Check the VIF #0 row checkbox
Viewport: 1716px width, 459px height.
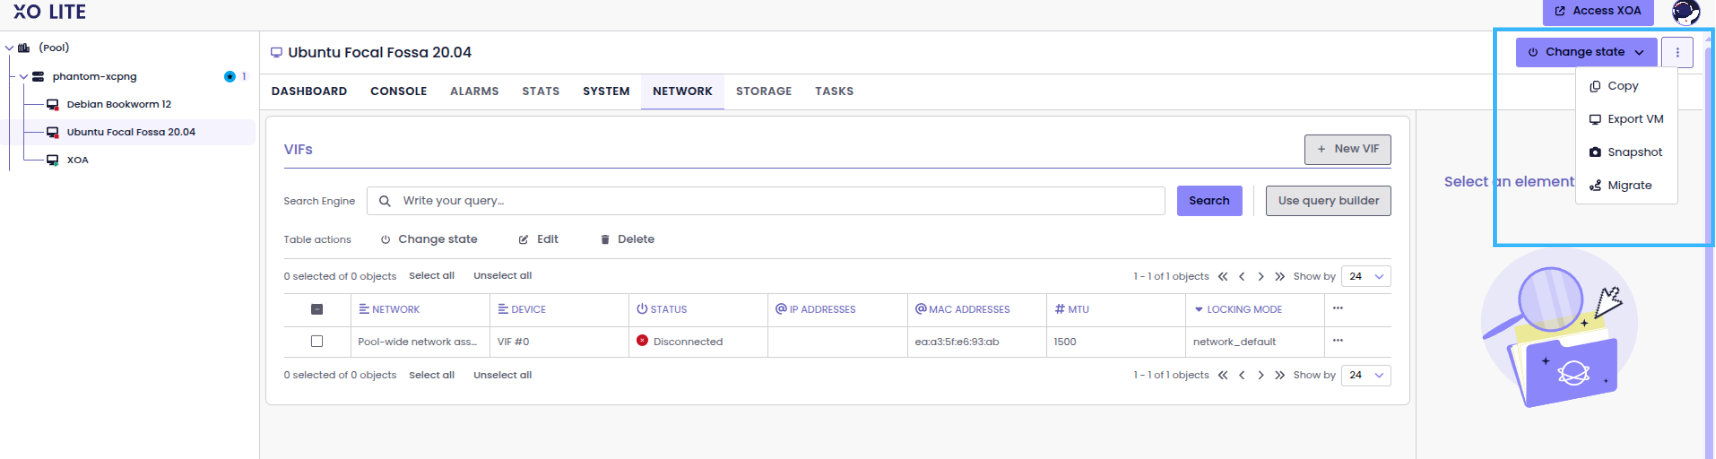click(317, 341)
